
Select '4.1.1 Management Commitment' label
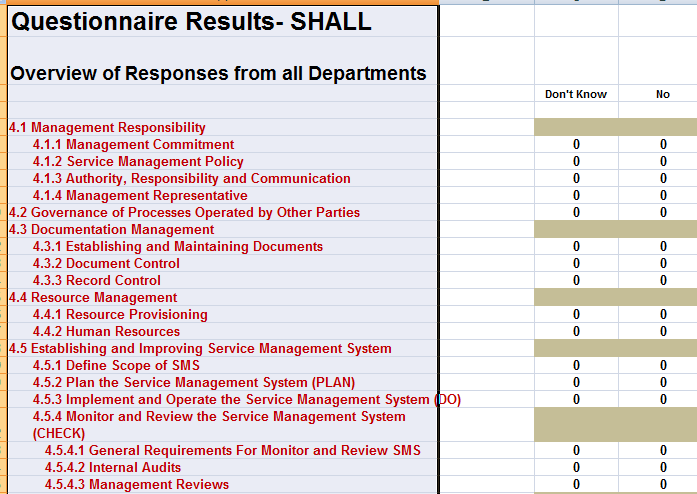pyautogui.click(x=133, y=144)
